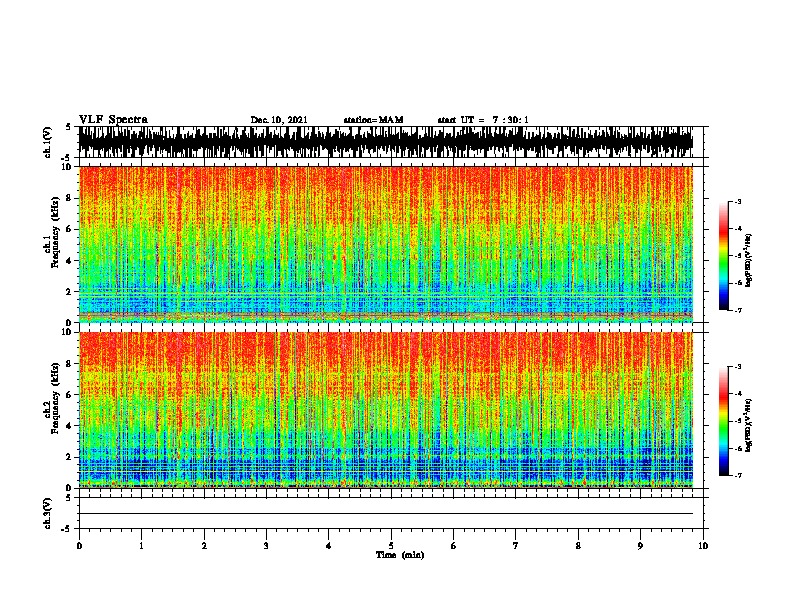Click the "-3" label on ch.1 colorbar

[x=737, y=202]
